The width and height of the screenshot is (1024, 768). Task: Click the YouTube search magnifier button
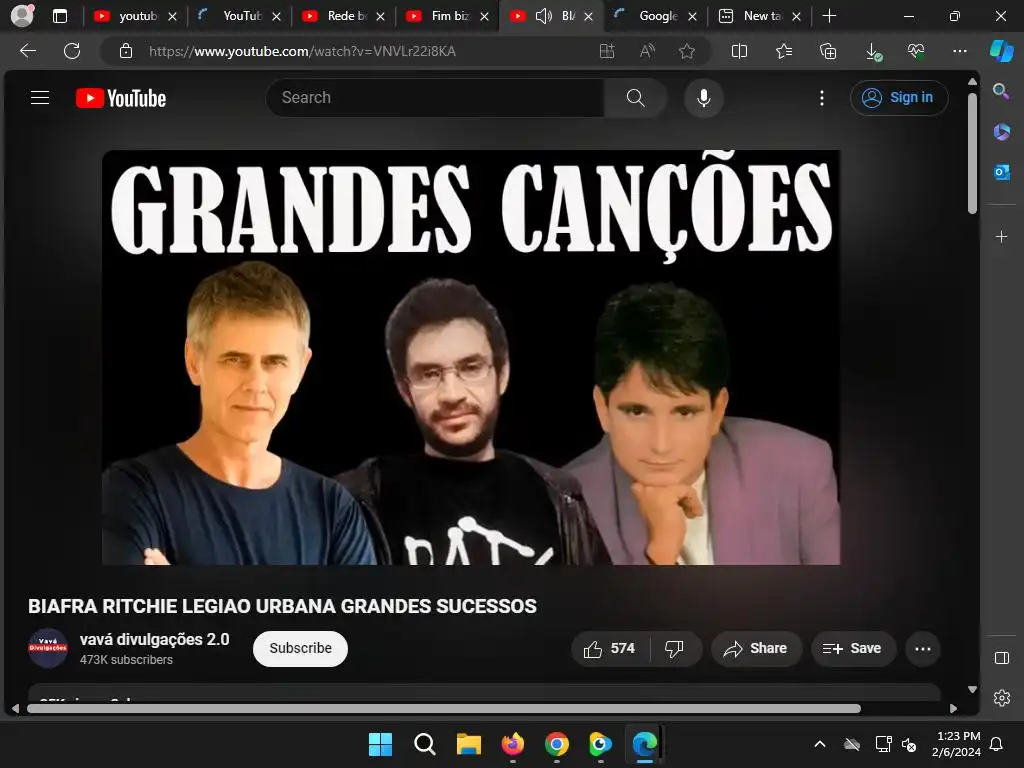click(635, 98)
